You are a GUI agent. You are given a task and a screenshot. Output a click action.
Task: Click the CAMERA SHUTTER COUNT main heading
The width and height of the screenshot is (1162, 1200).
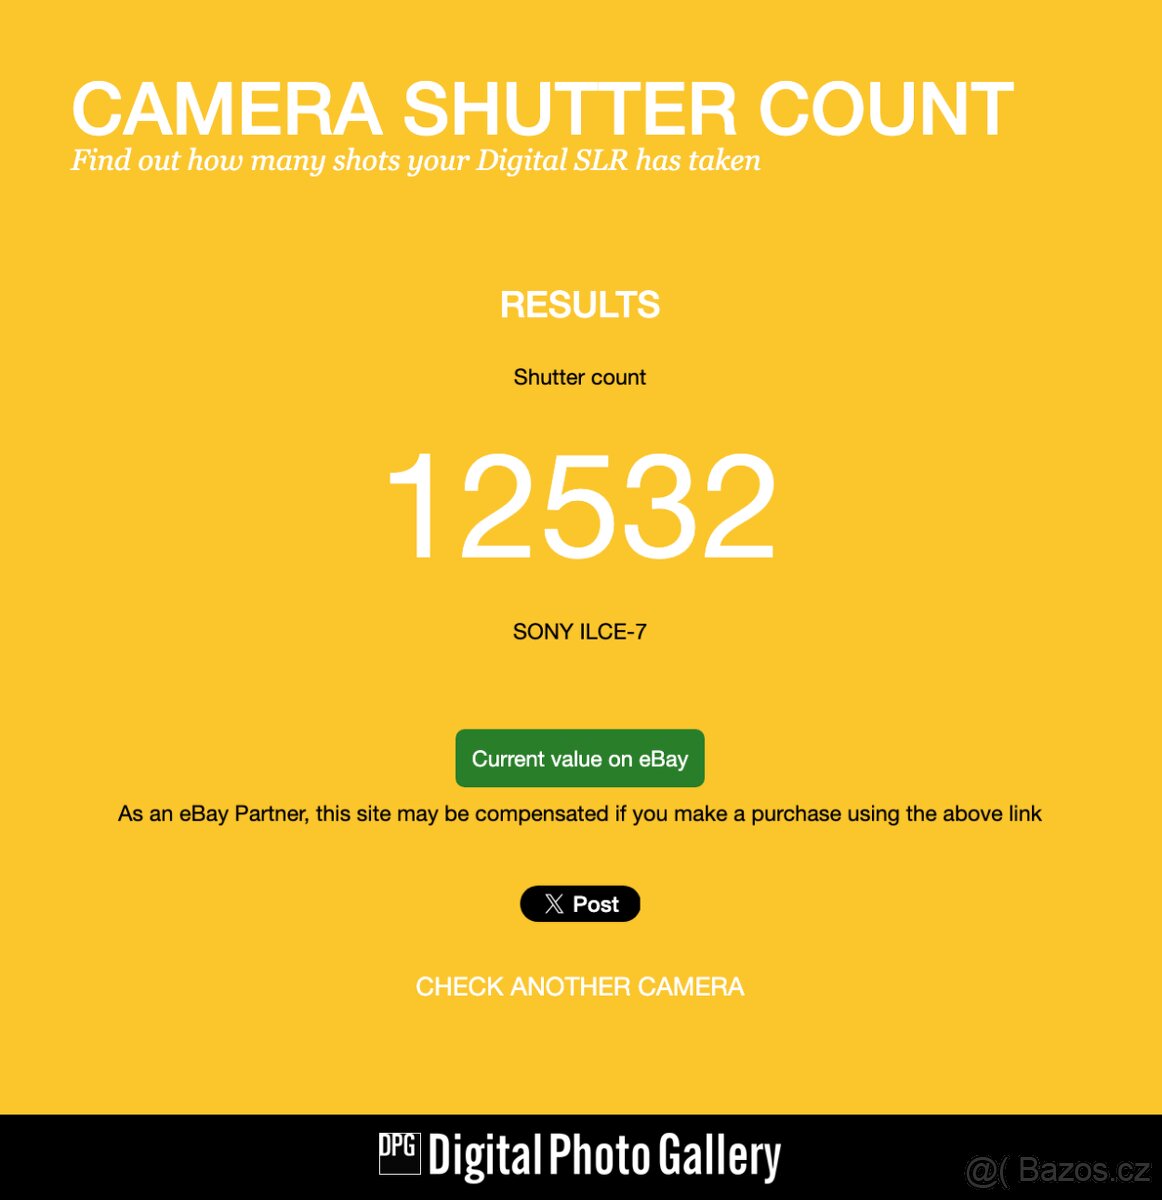click(542, 109)
